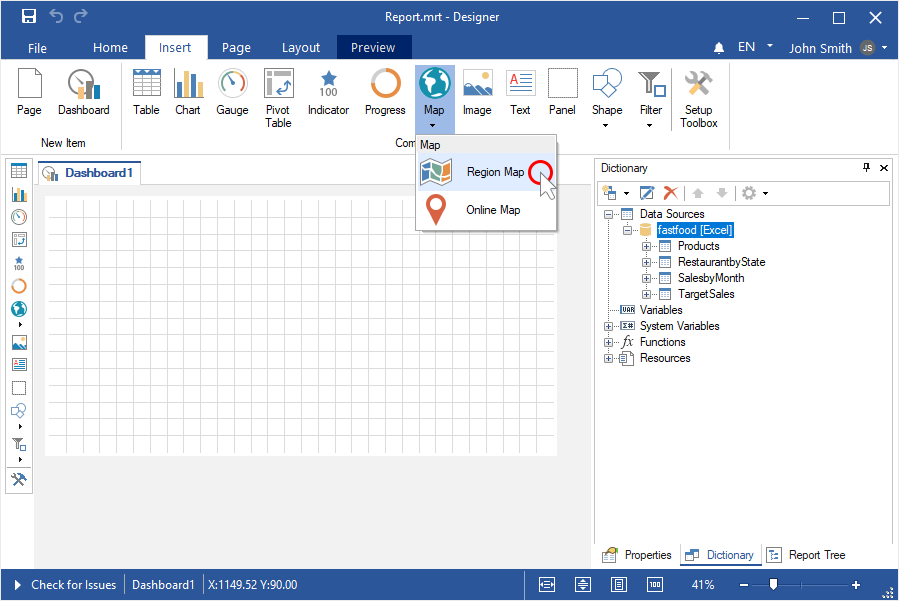Expand the System Variables node
This screenshot has width=899, height=601.
(x=609, y=326)
